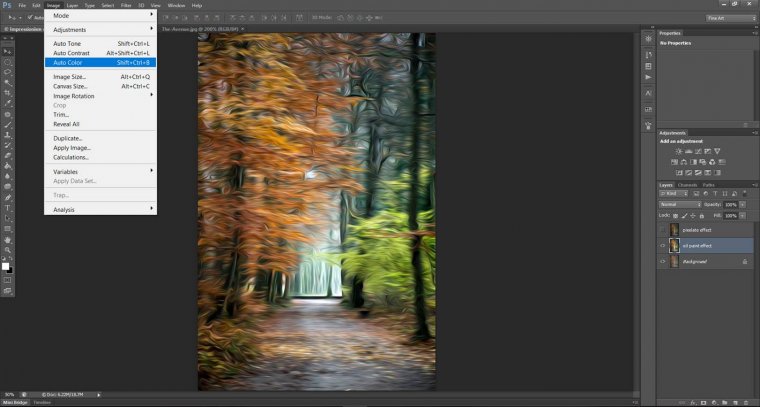Select the Lasso tool

[x=7, y=72]
